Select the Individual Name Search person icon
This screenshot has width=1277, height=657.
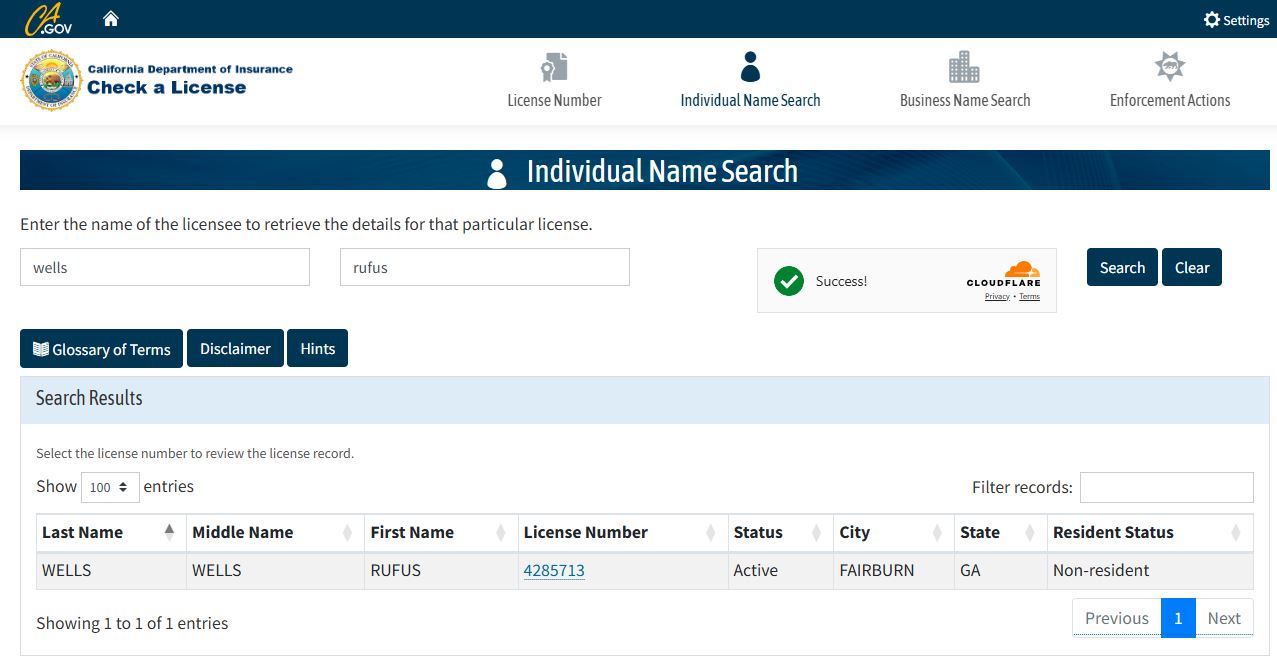coord(750,67)
